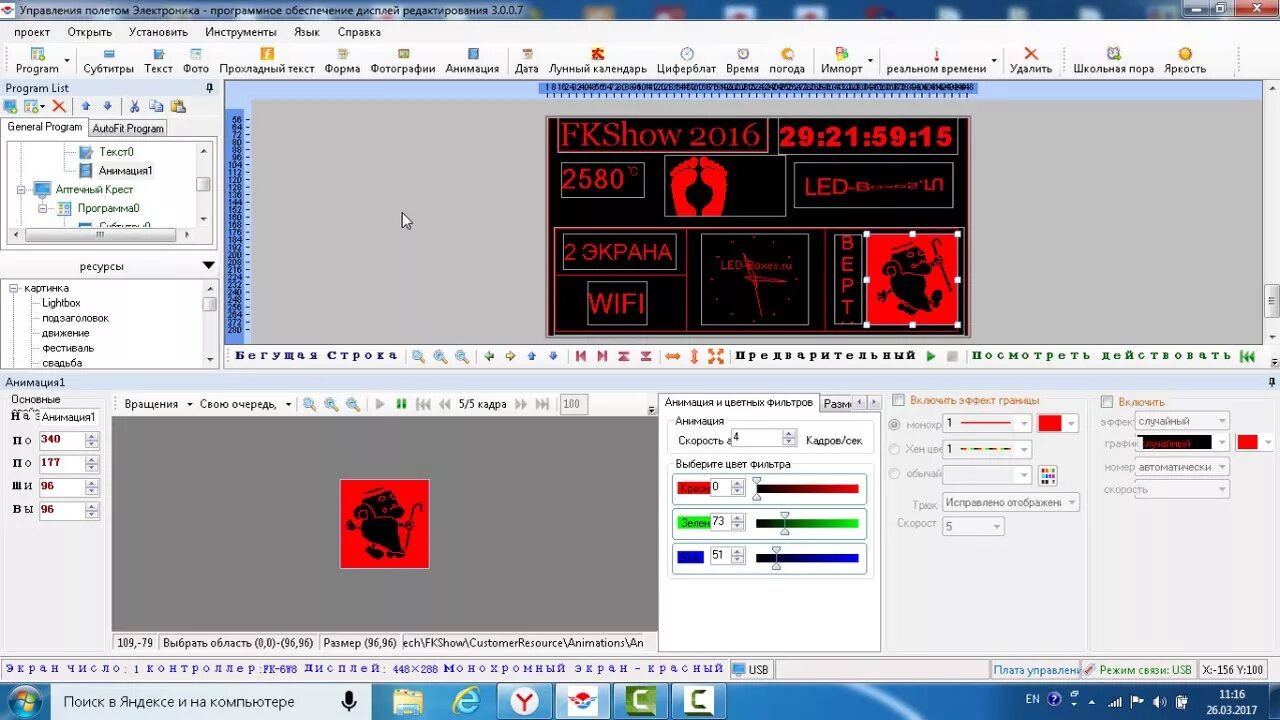This screenshot has height=720, width=1280.
Task: Open the custom color palette grid button
Action: coord(1048,475)
